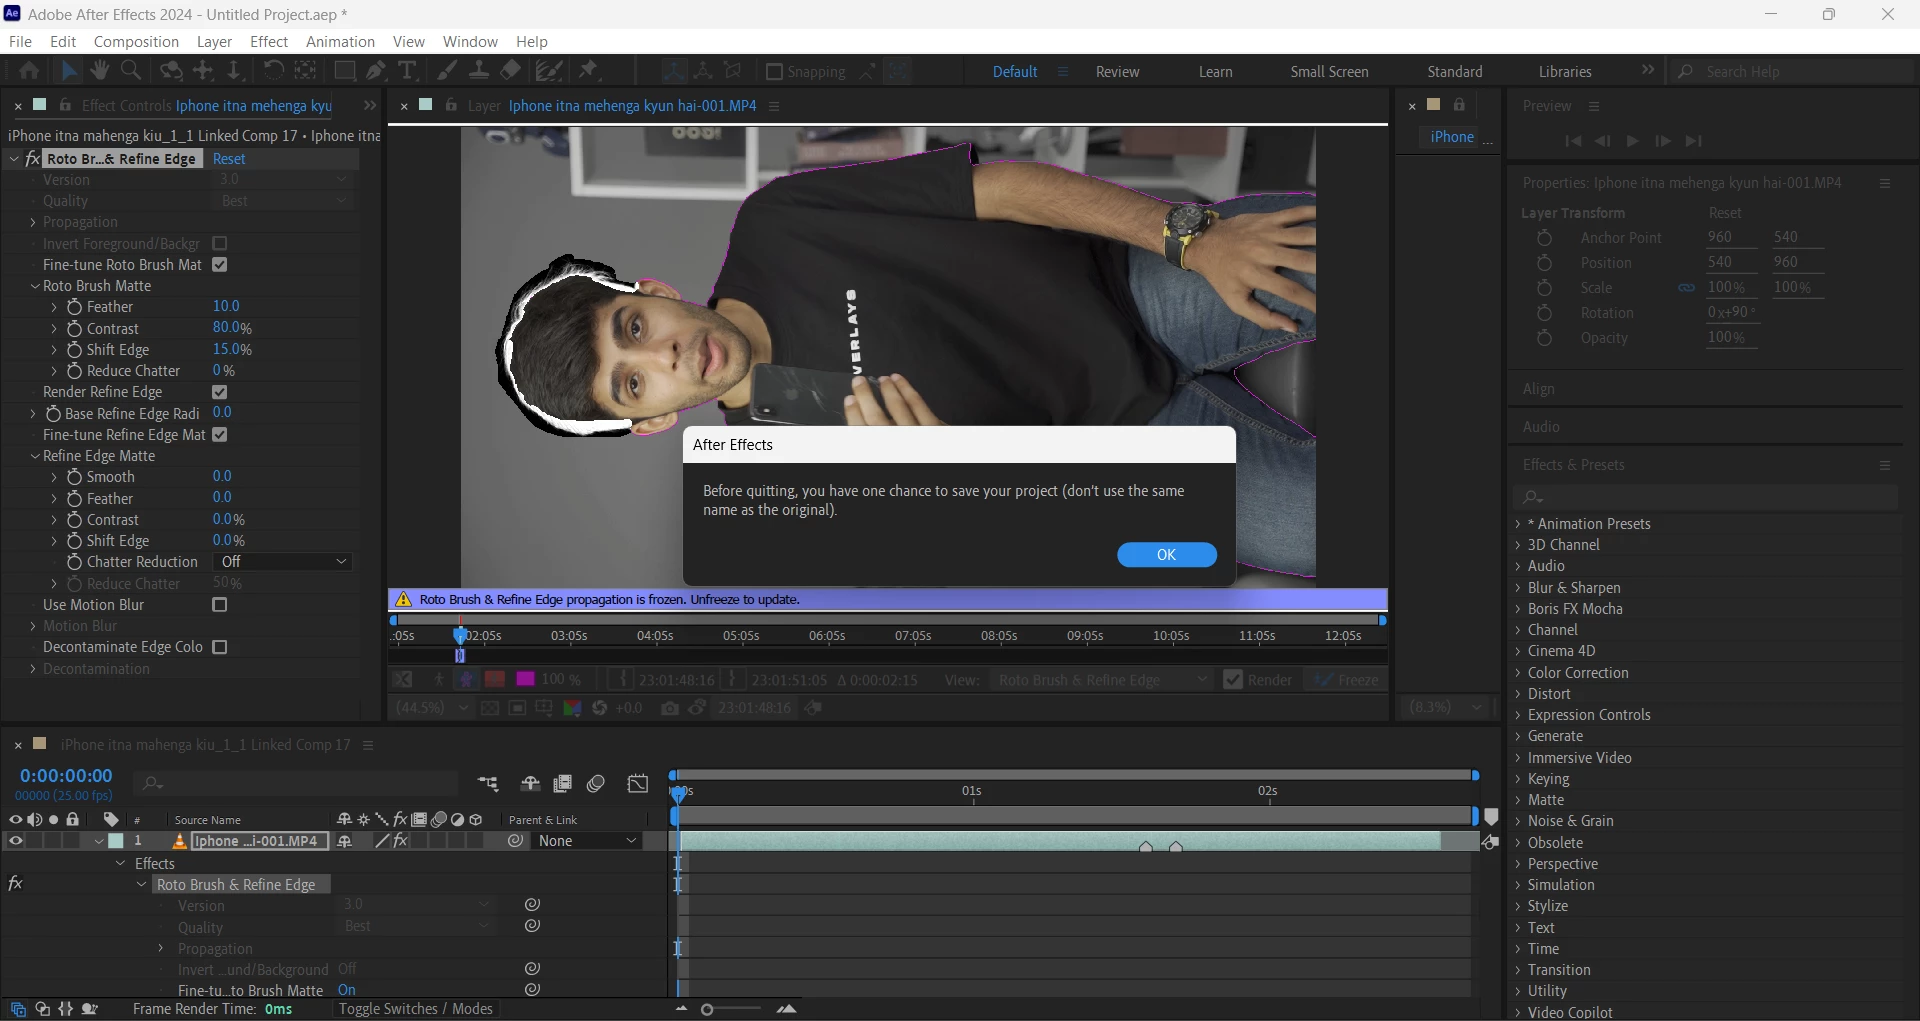The height and width of the screenshot is (1021, 1920).
Task: Select the Eraser tool
Action: [511, 71]
